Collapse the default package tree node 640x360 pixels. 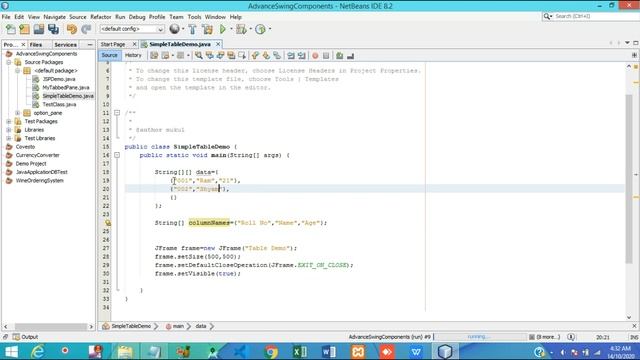18,71
